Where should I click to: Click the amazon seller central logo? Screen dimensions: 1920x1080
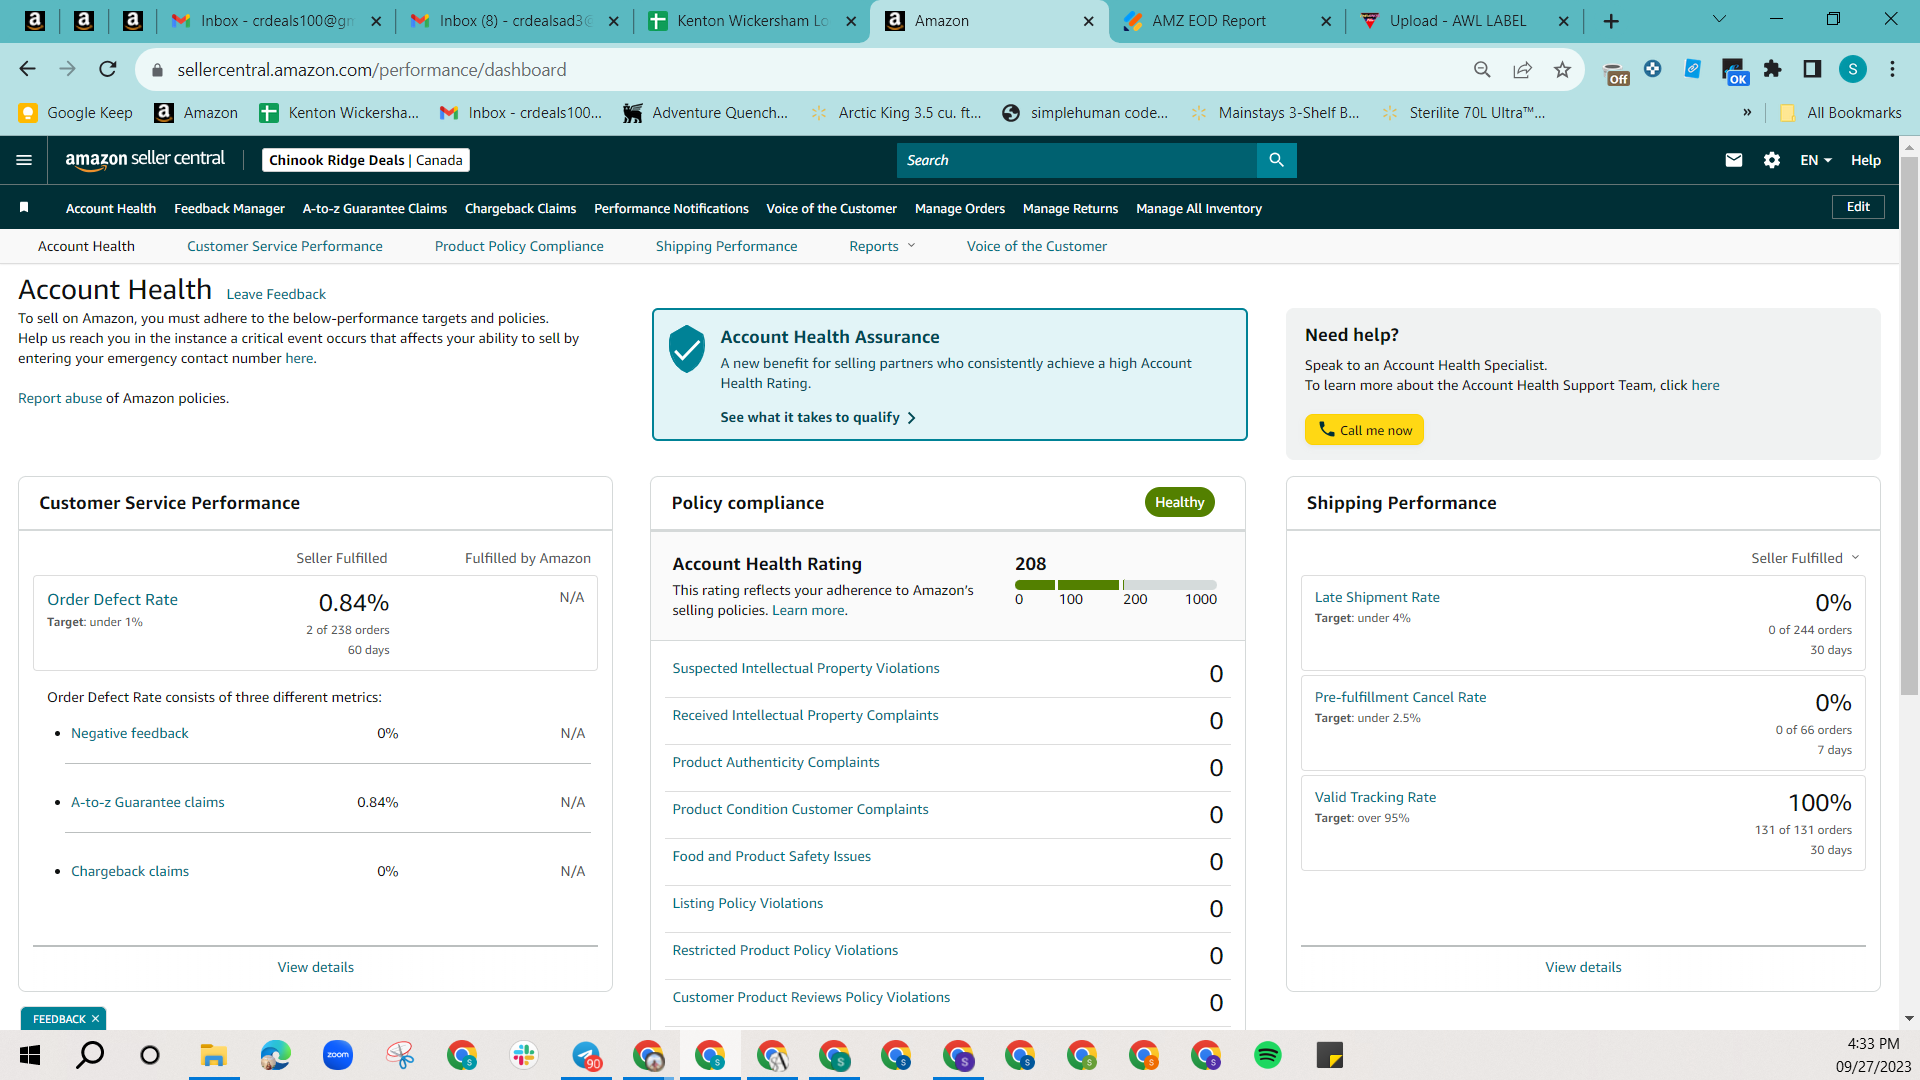pos(145,160)
